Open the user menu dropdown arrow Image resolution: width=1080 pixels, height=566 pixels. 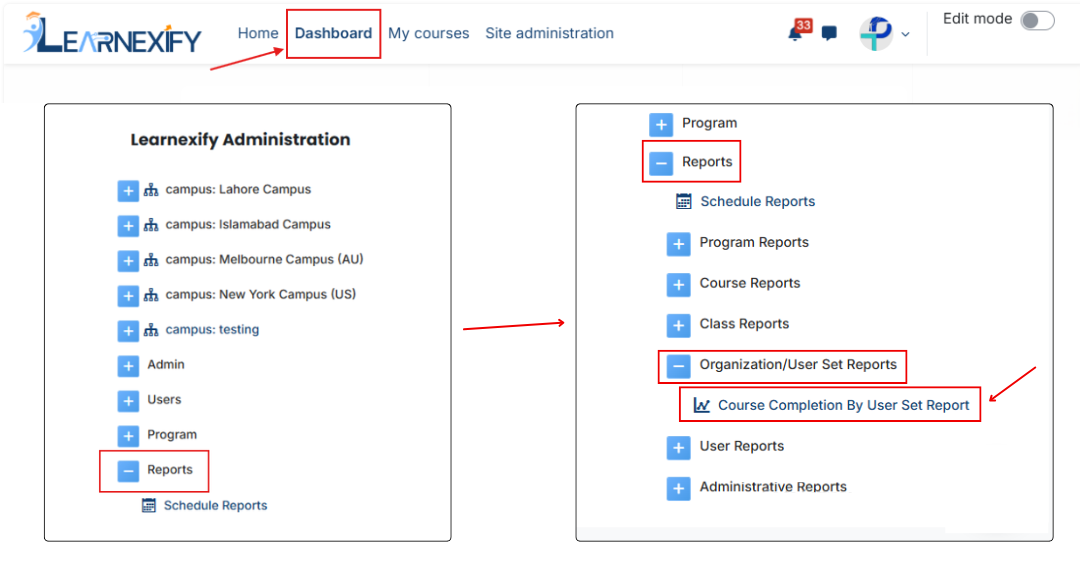(x=905, y=34)
